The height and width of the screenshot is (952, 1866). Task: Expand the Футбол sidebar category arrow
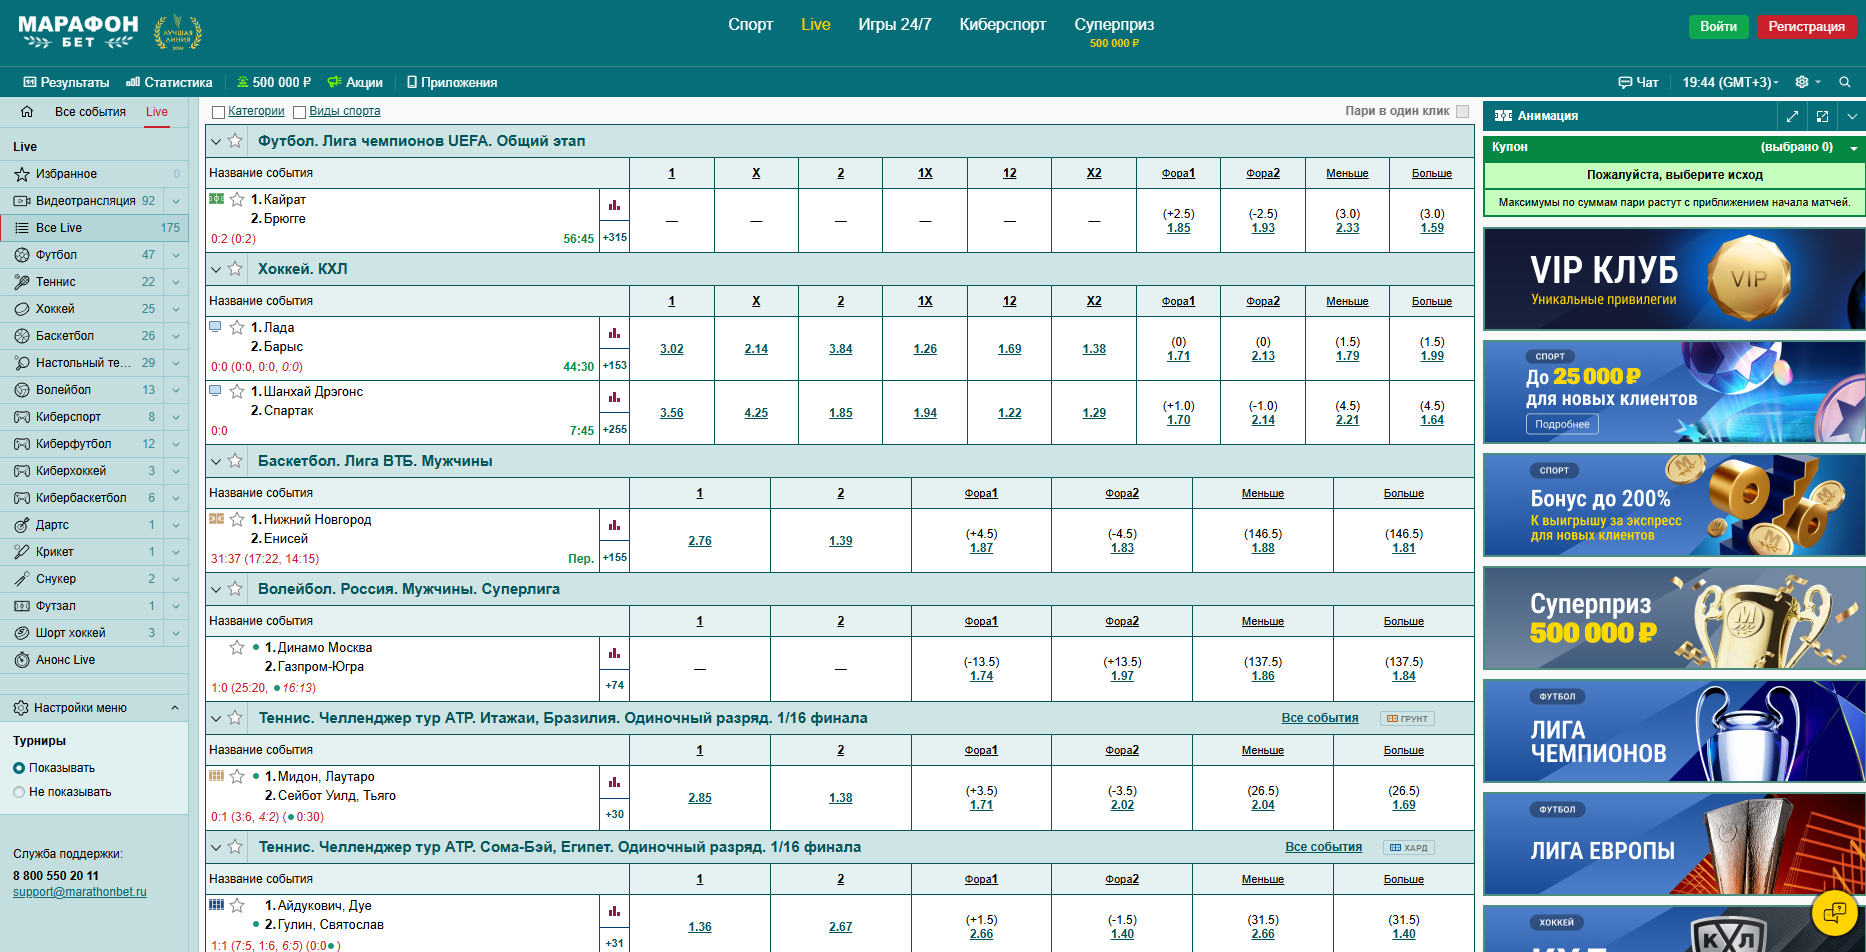click(176, 255)
